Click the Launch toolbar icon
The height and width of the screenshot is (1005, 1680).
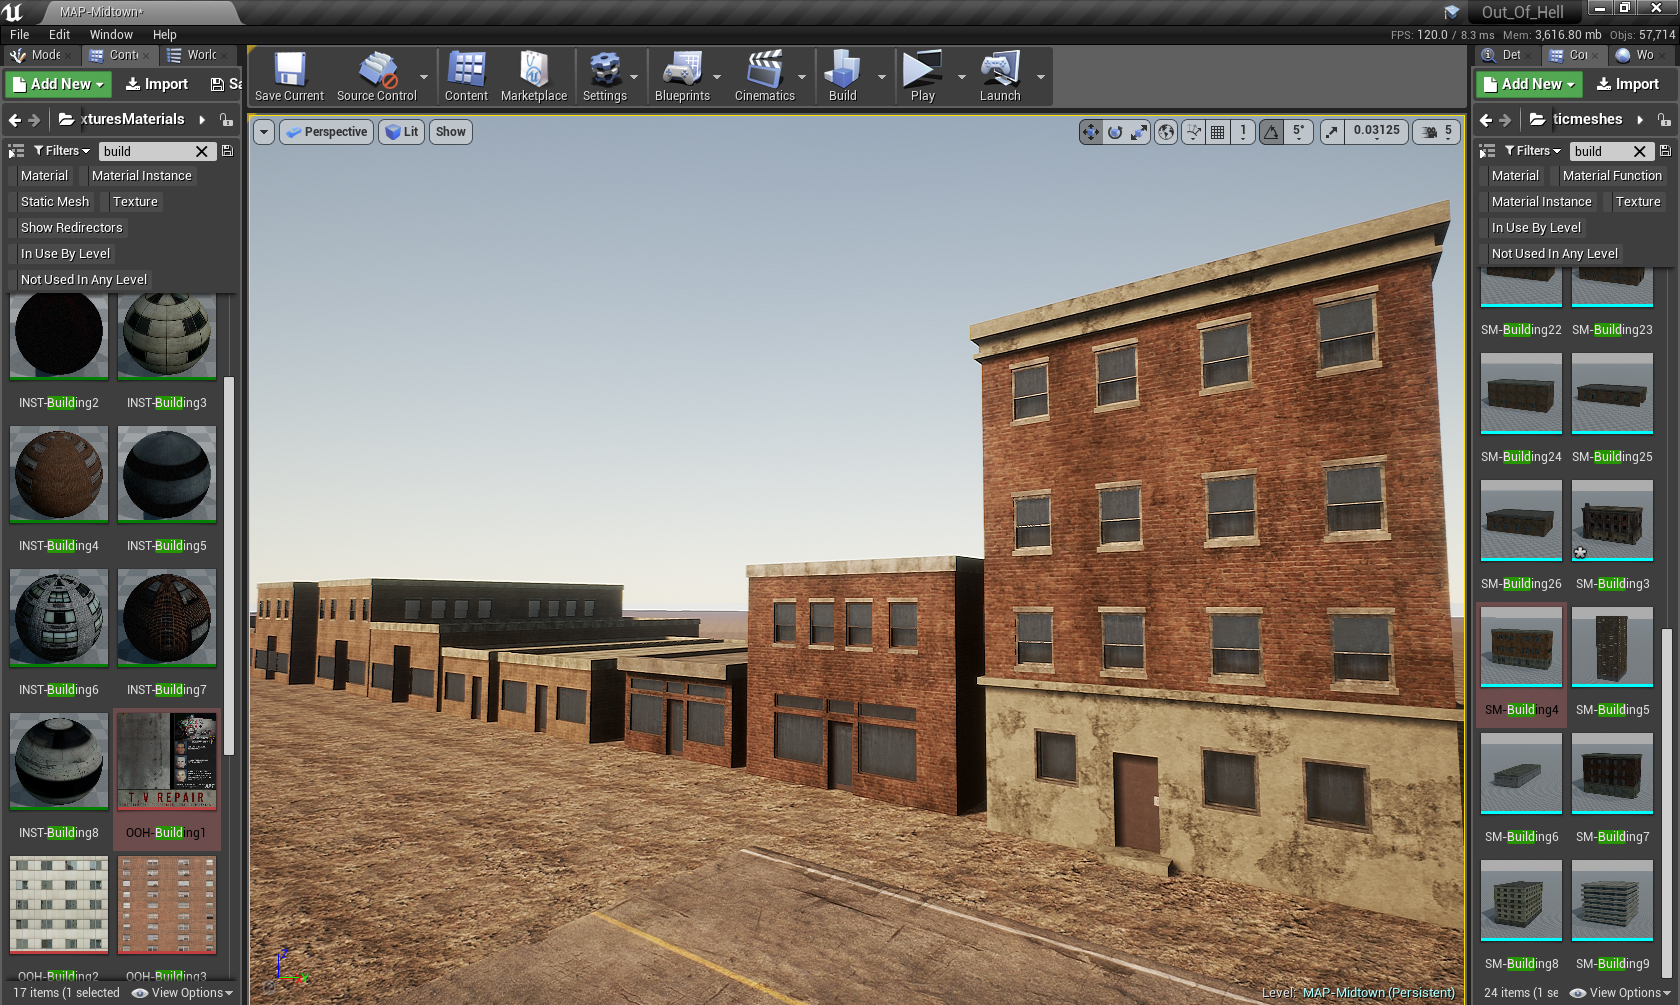point(999,77)
